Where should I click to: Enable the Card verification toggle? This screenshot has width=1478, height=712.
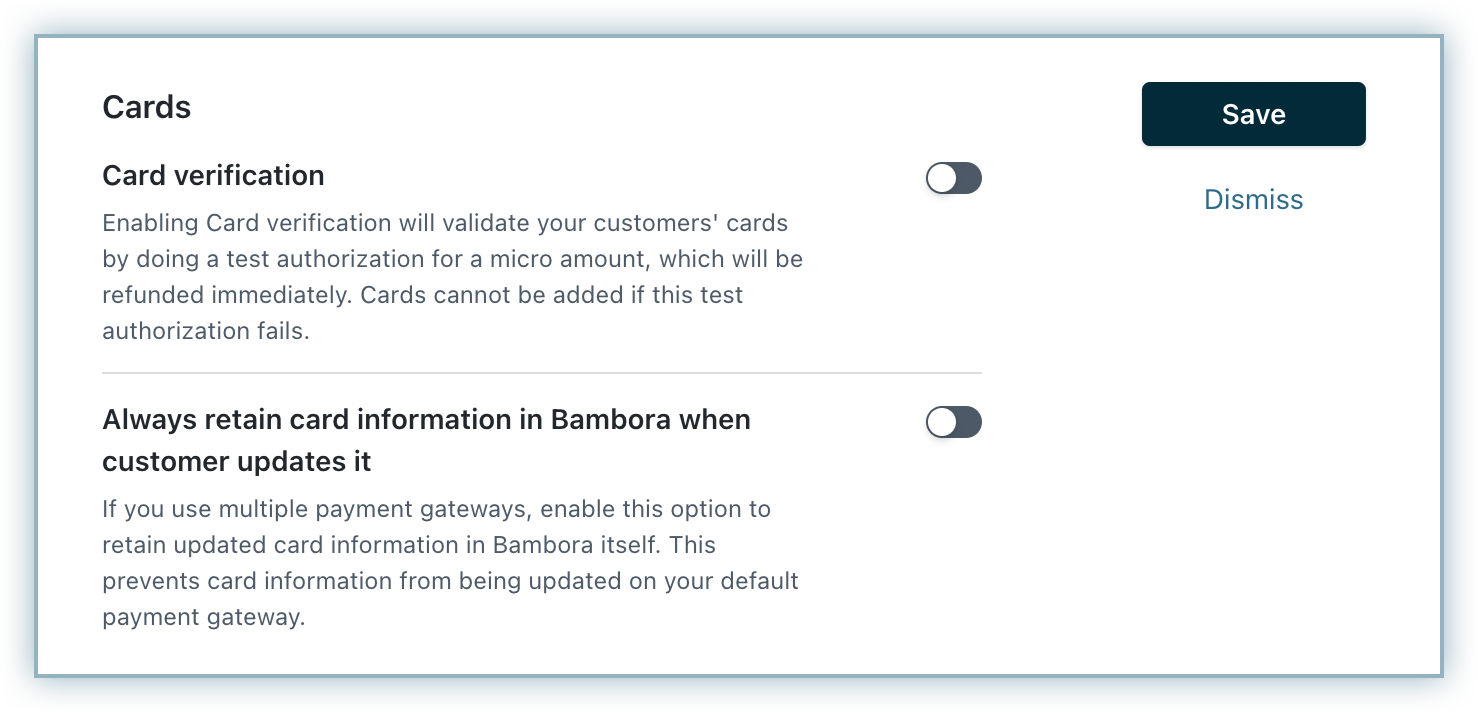[953, 179]
